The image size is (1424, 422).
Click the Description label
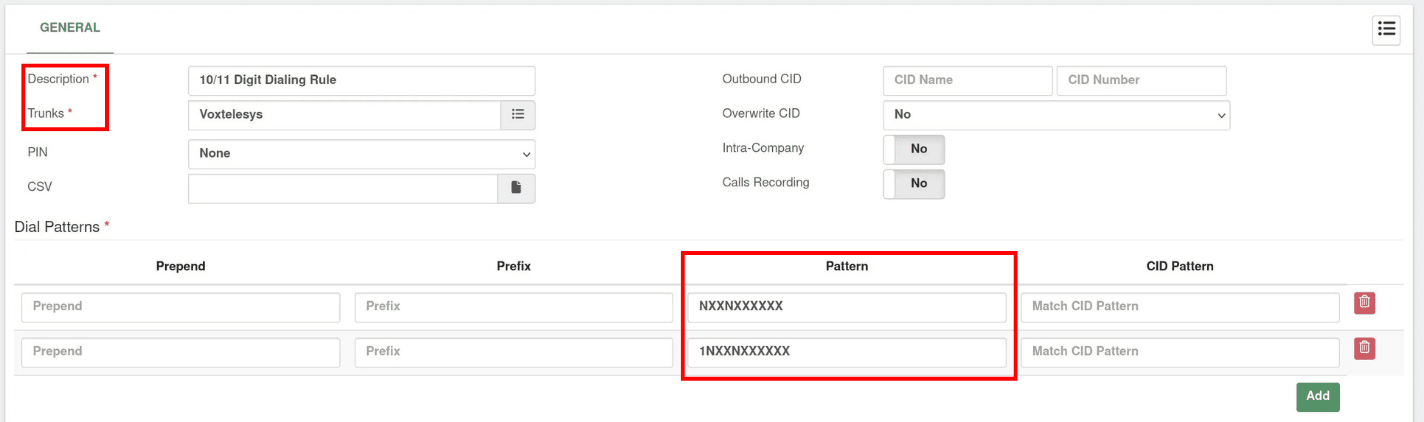[63, 79]
